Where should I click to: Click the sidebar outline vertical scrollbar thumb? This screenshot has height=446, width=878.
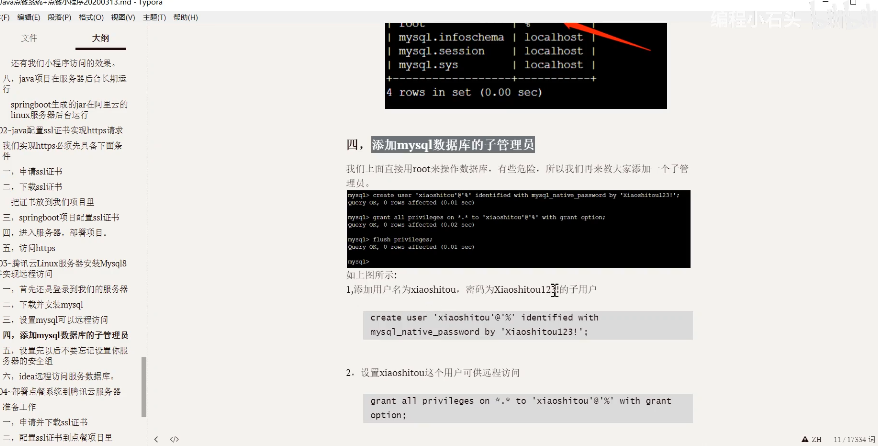point(144,387)
